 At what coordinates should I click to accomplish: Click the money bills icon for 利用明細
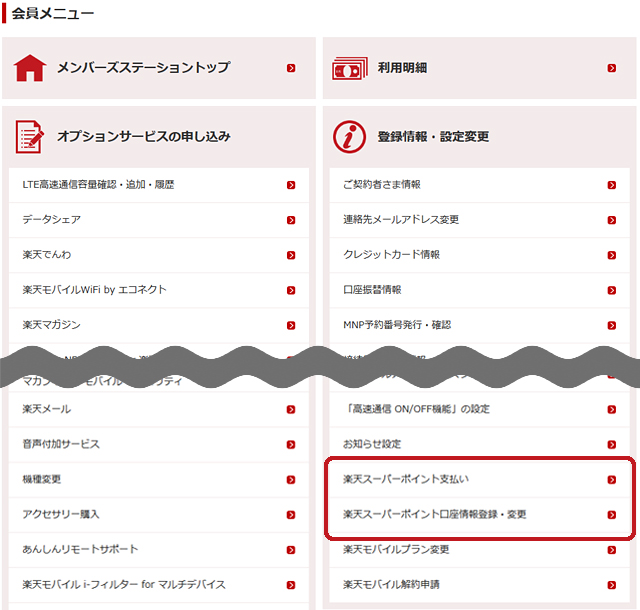(350, 68)
